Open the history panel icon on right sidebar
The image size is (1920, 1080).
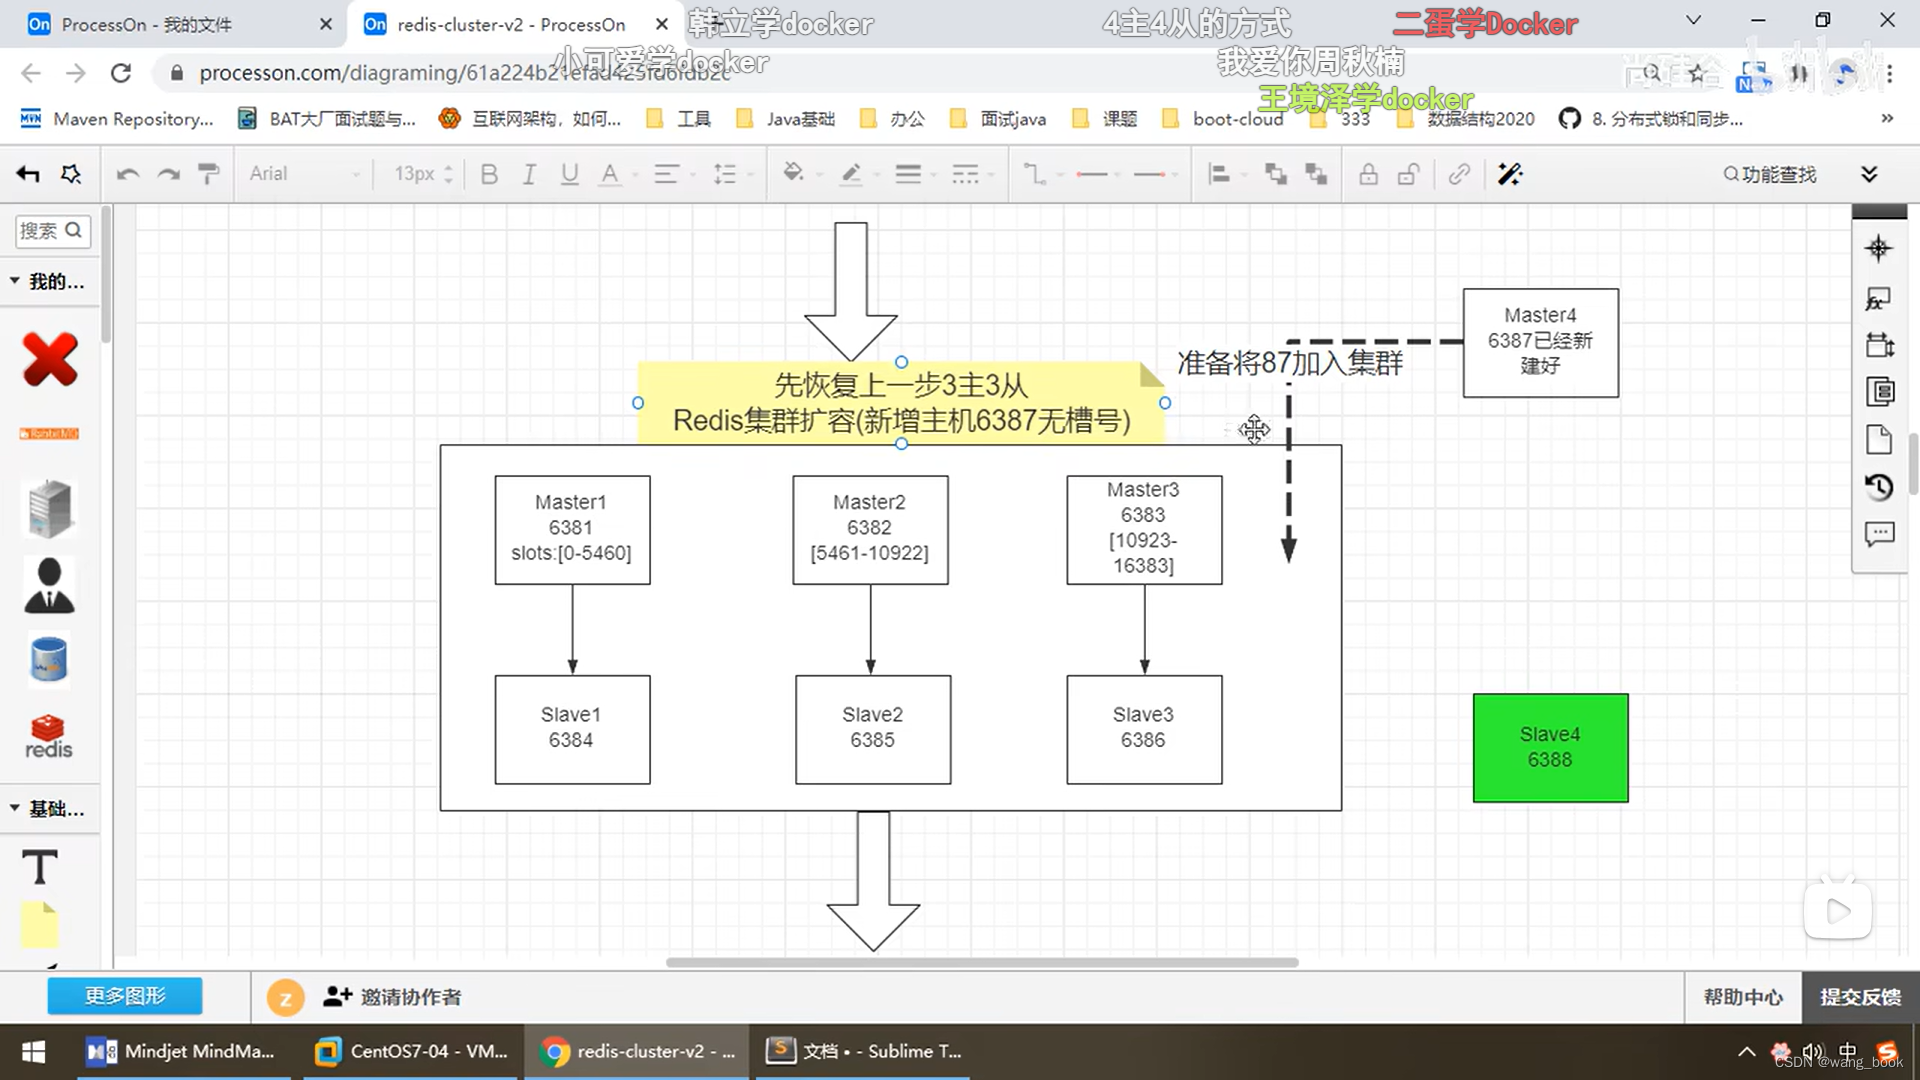(1879, 487)
